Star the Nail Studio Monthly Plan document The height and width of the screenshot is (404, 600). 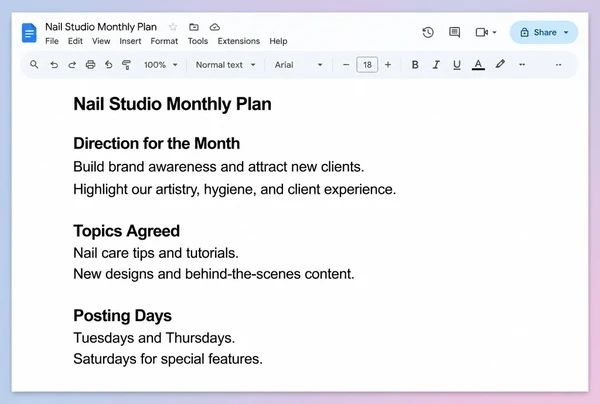pos(173,27)
